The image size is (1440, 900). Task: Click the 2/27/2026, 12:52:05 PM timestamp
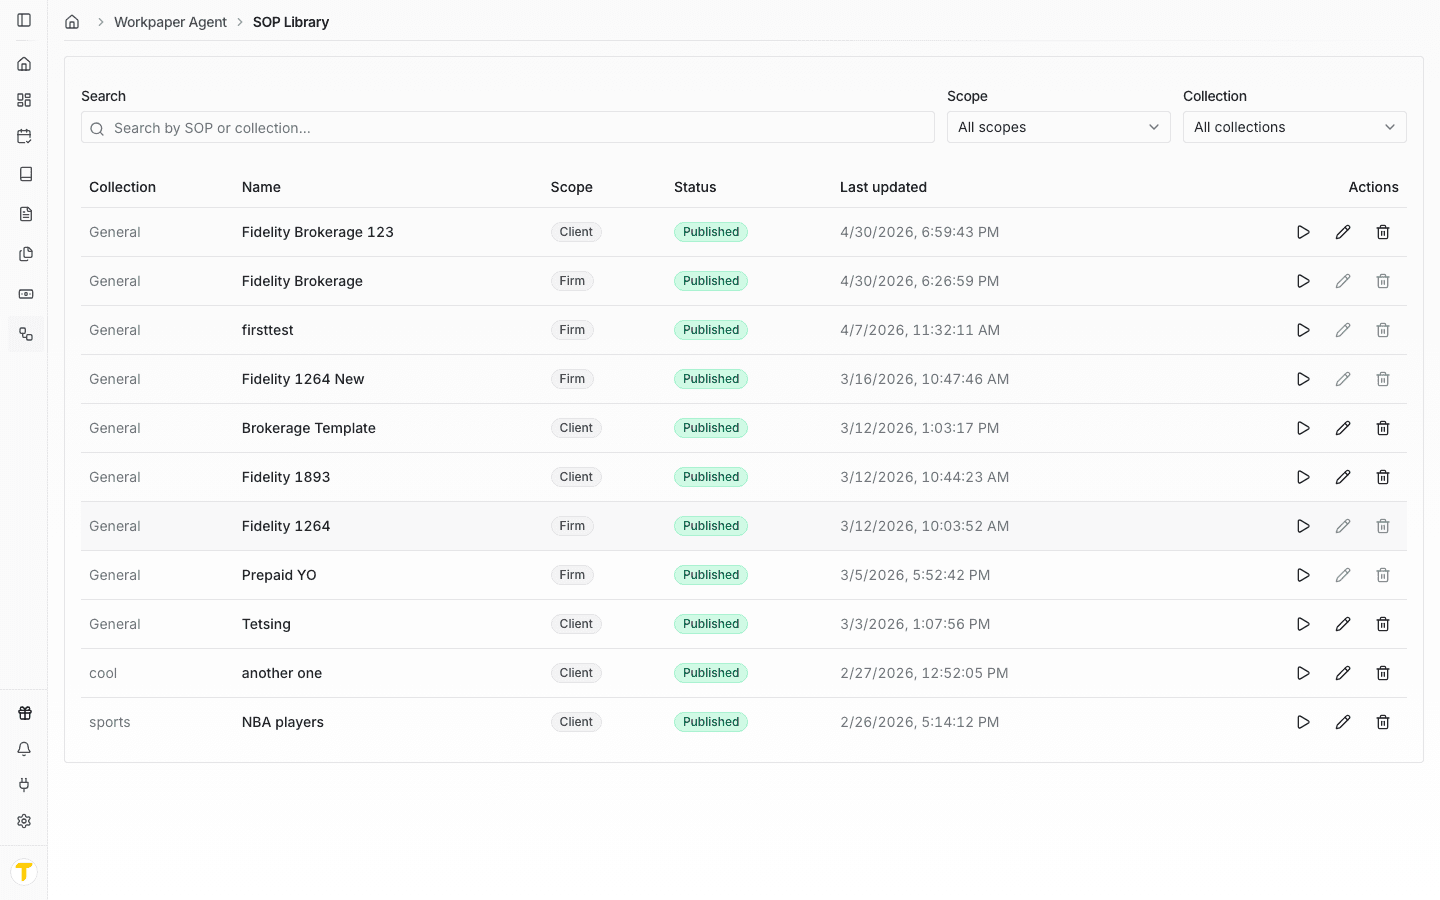[x=924, y=673]
